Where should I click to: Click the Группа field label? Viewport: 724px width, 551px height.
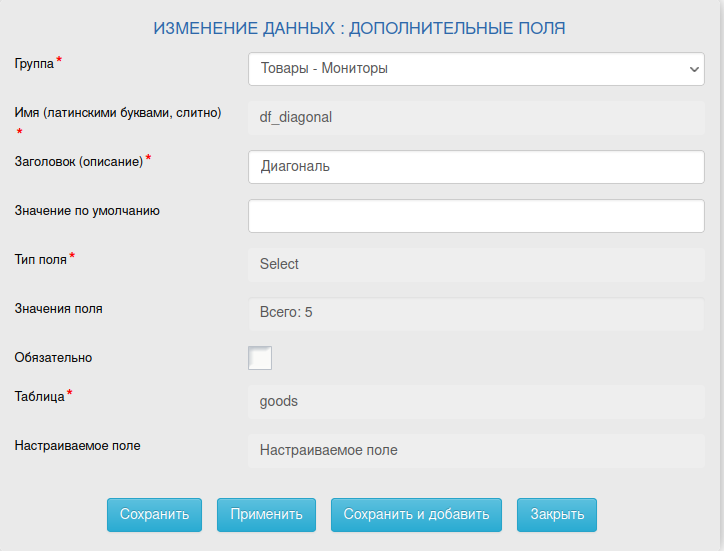tap(34, 63)
